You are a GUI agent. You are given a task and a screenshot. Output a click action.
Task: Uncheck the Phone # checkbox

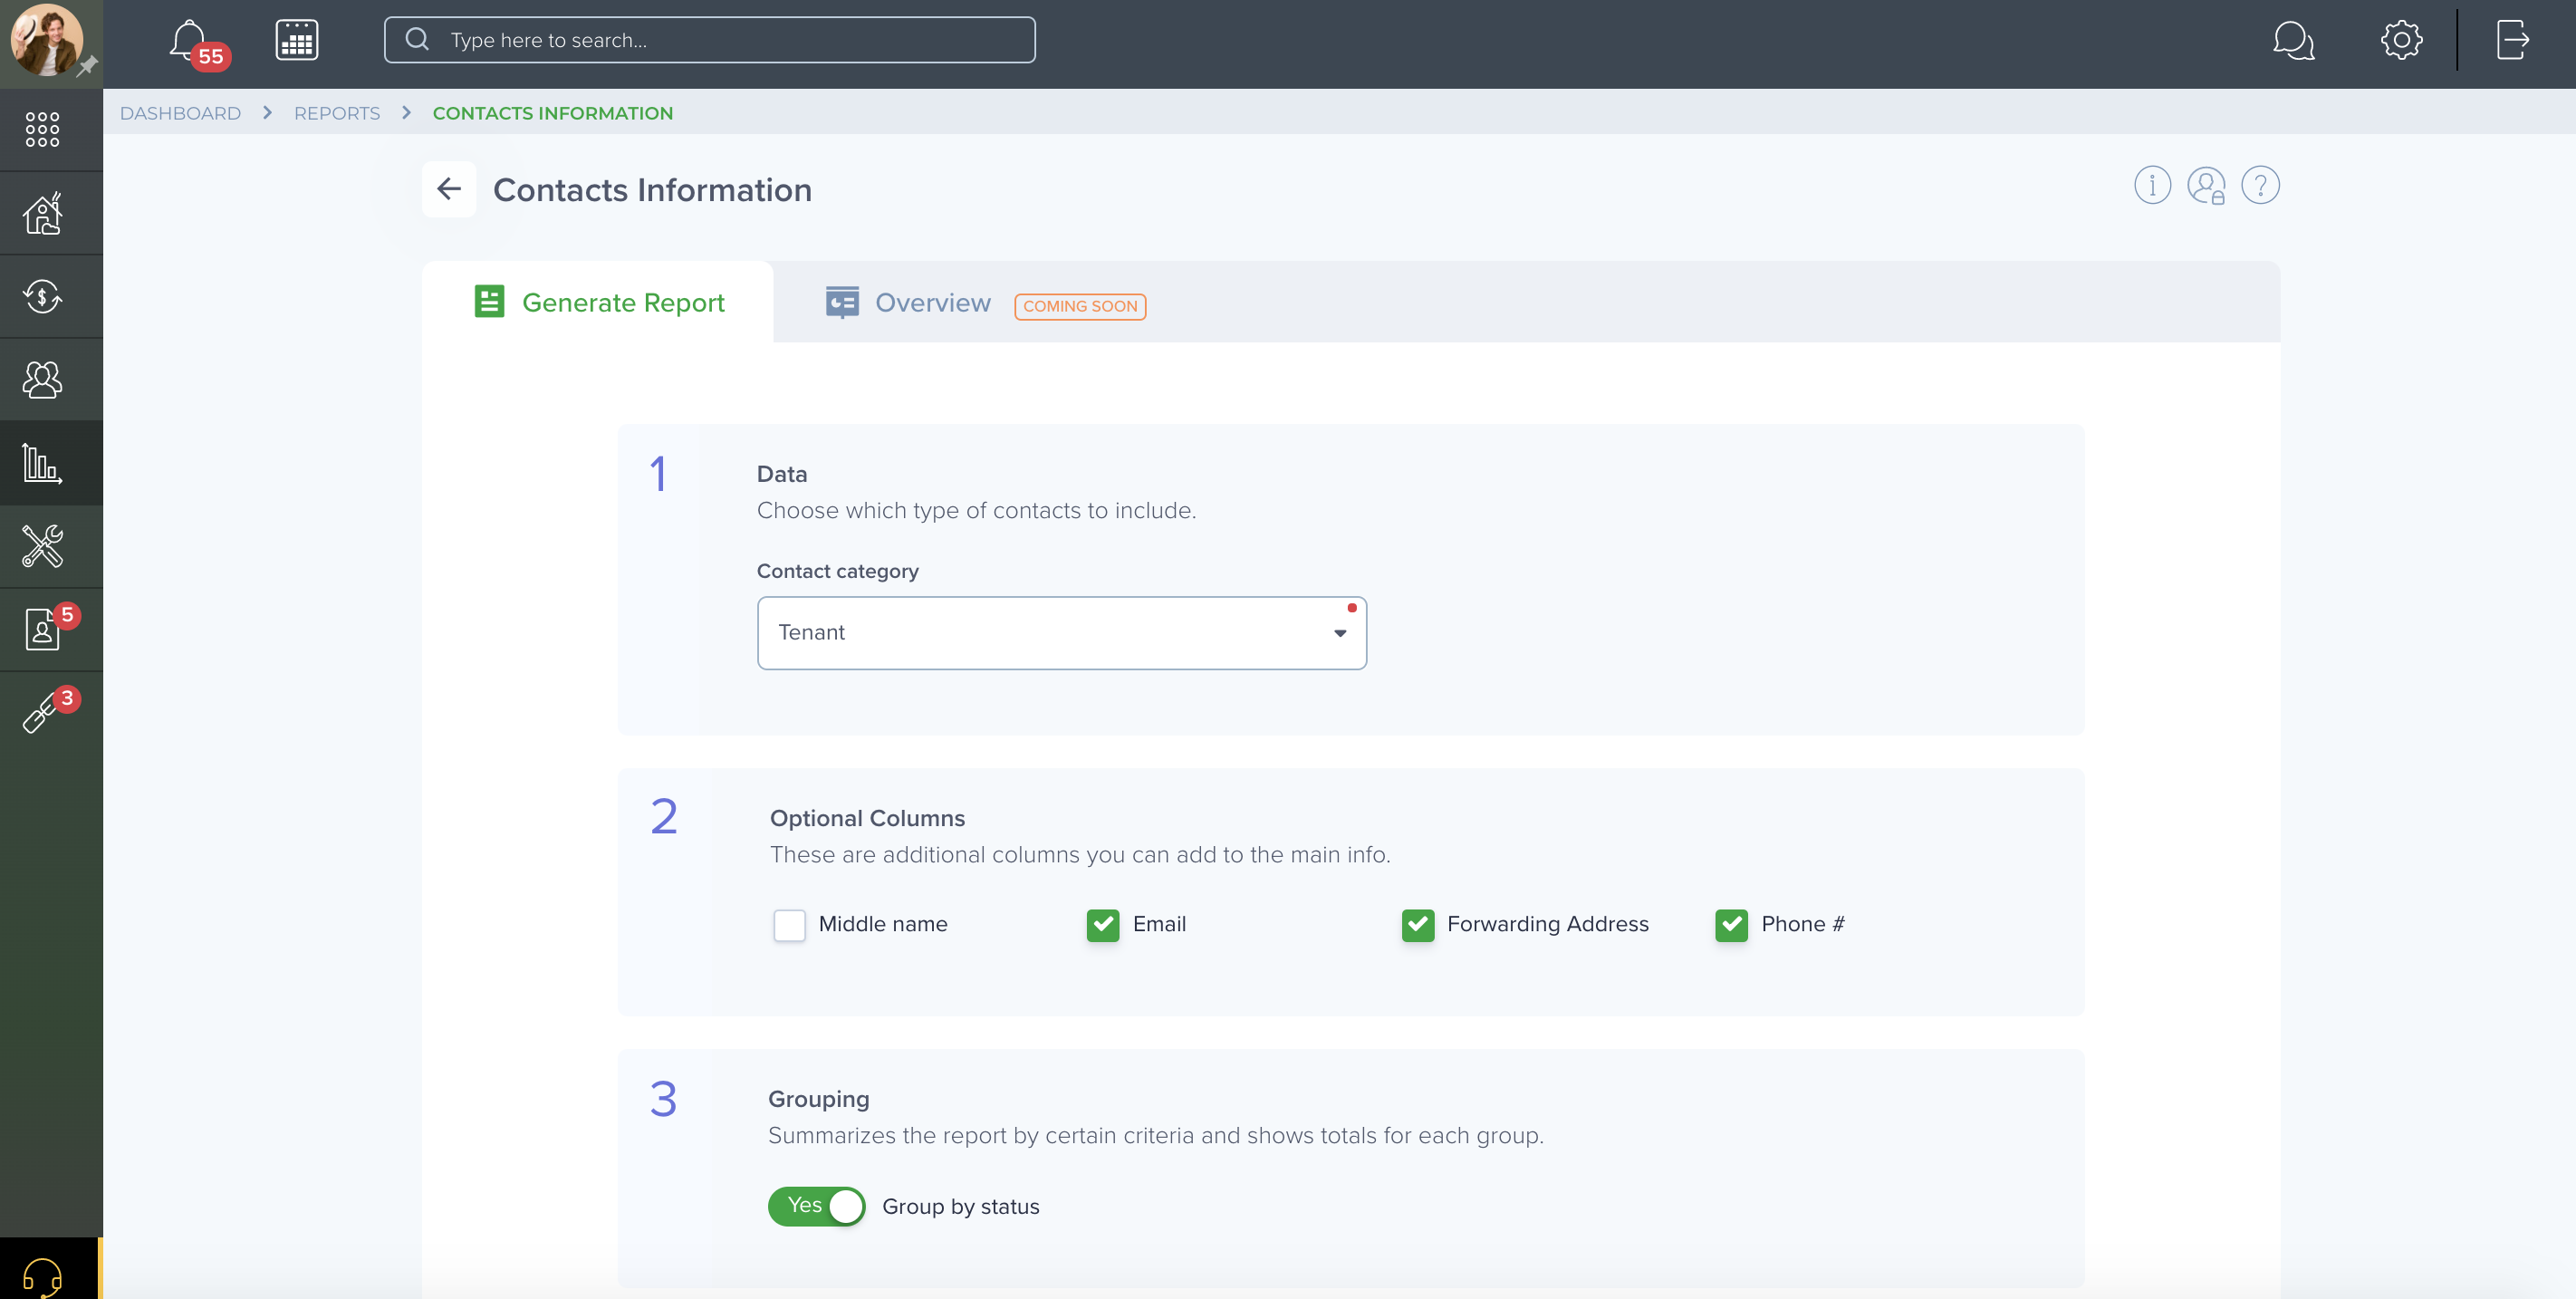coord(1731,925)
